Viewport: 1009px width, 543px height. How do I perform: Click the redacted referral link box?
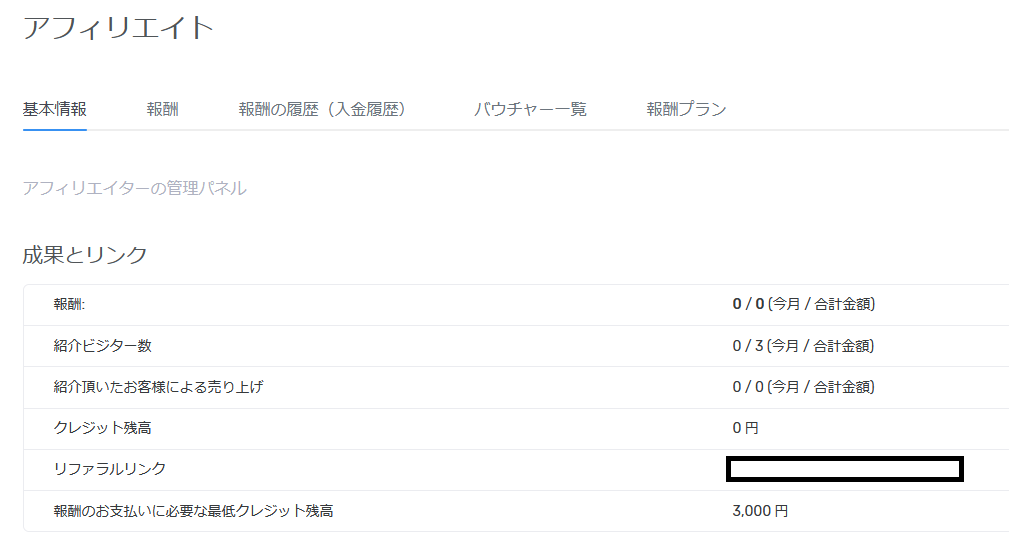click(845, 469)
